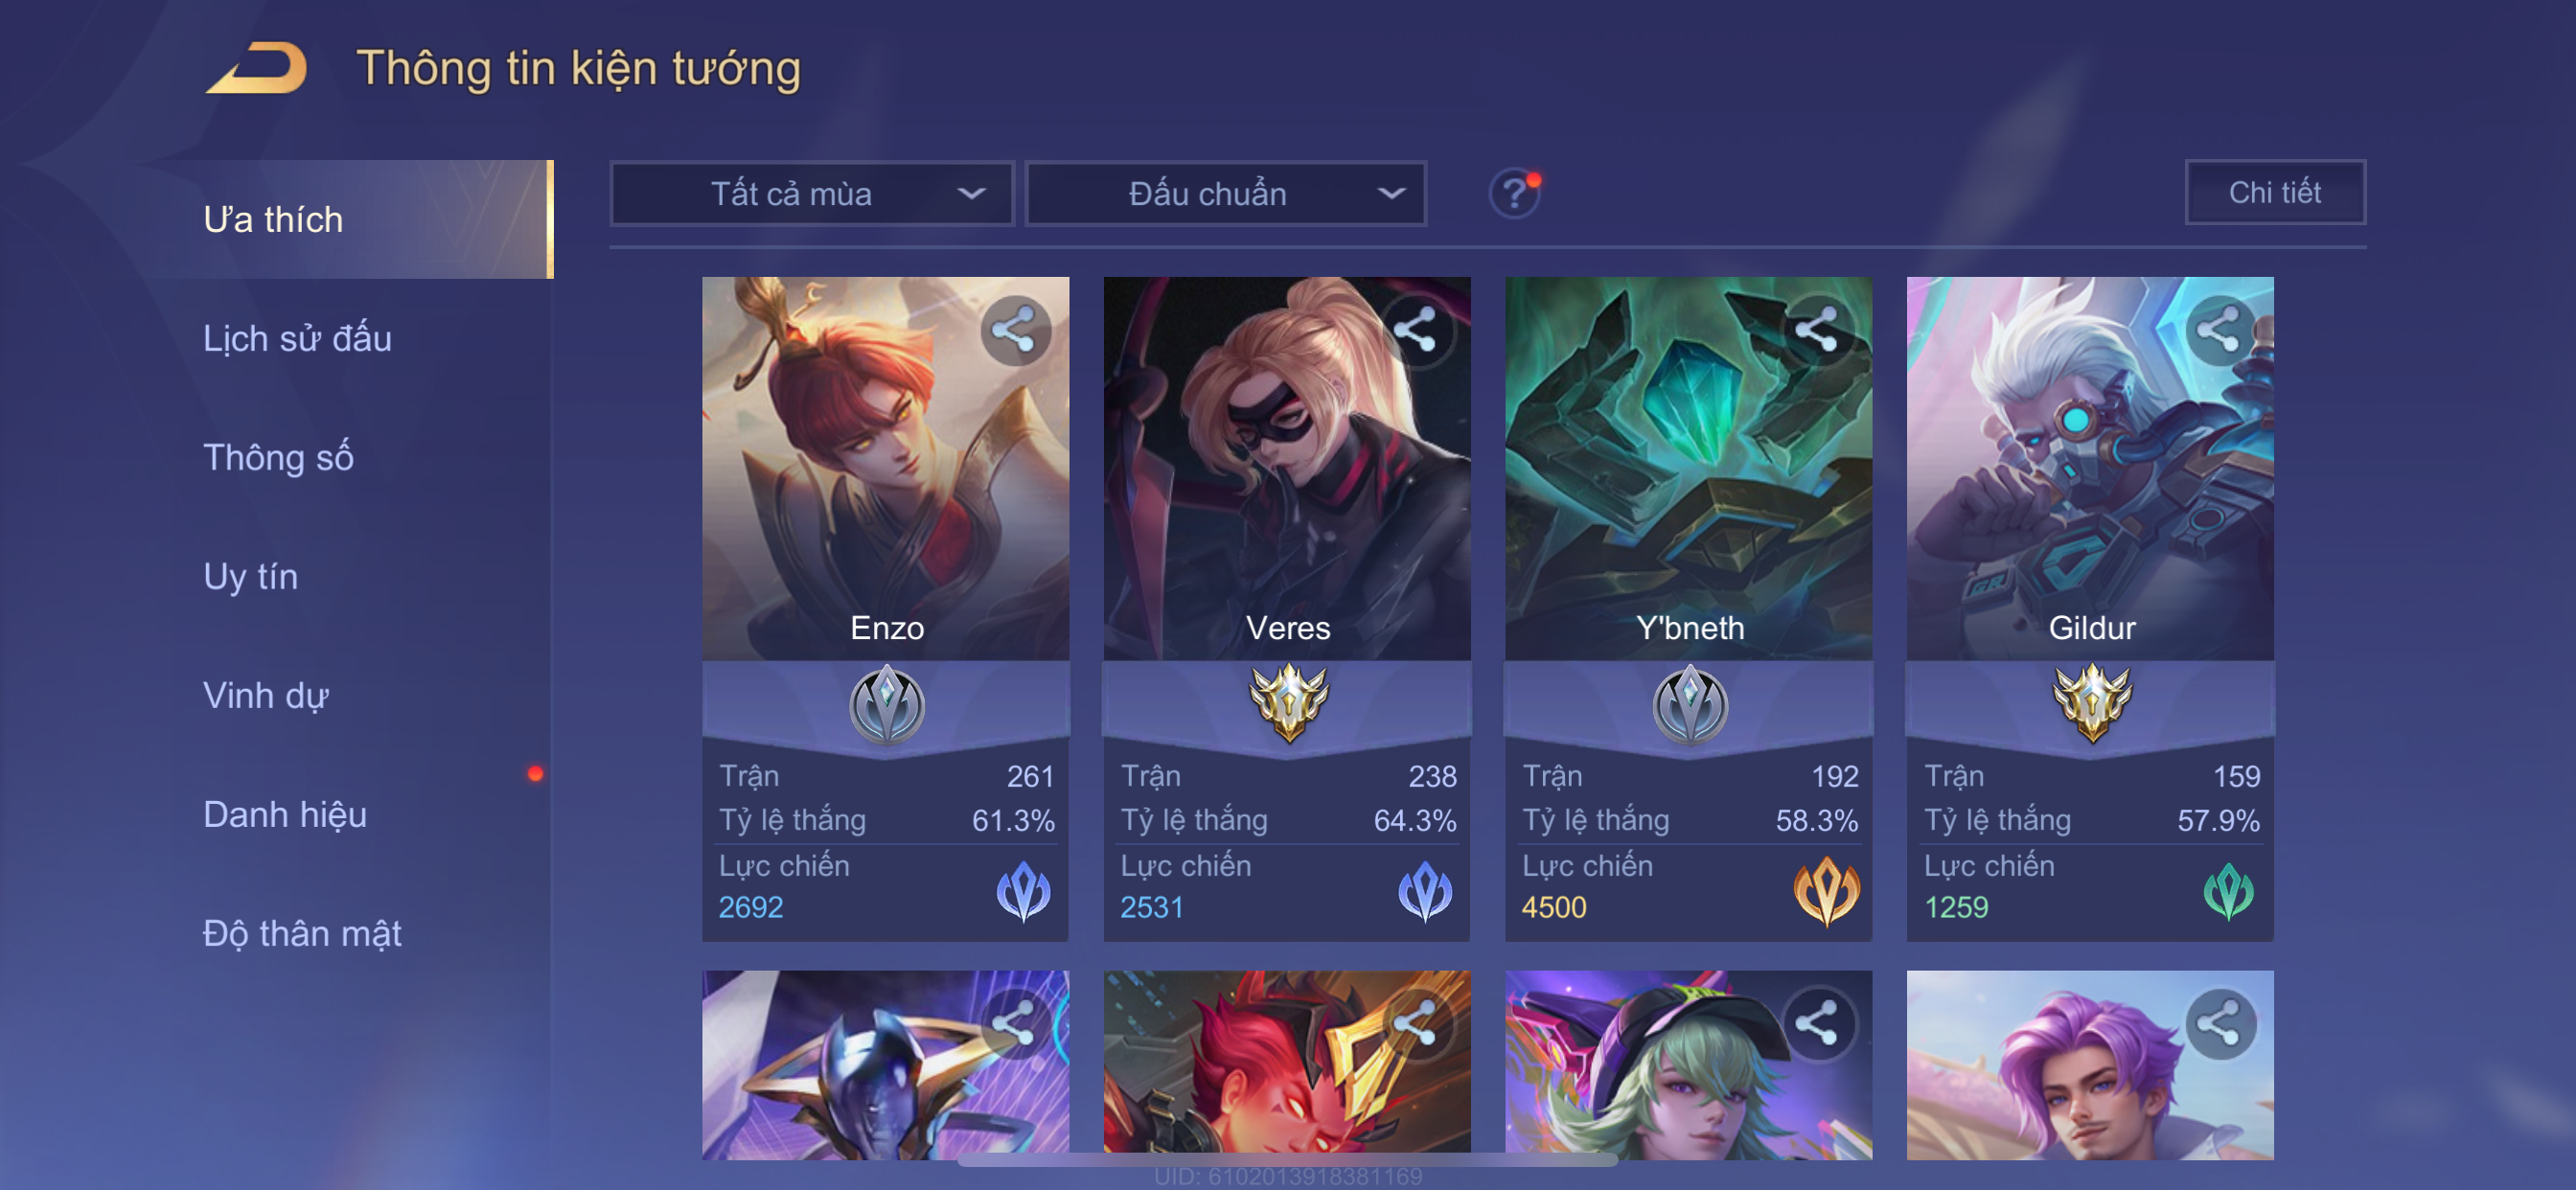Select the Danh hiệu tab

[285, 814]
